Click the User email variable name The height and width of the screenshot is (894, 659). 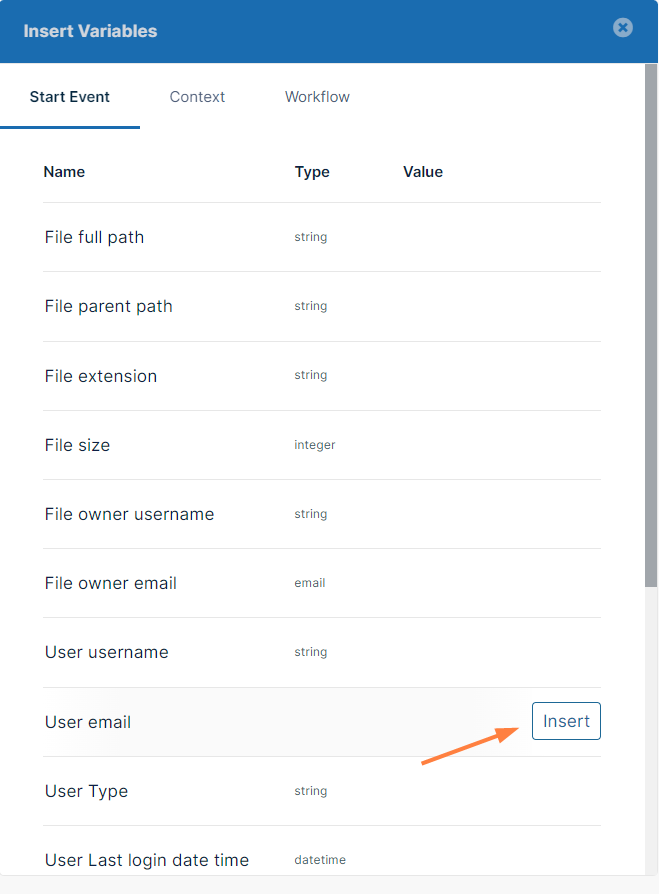click(x=88, y=722)
